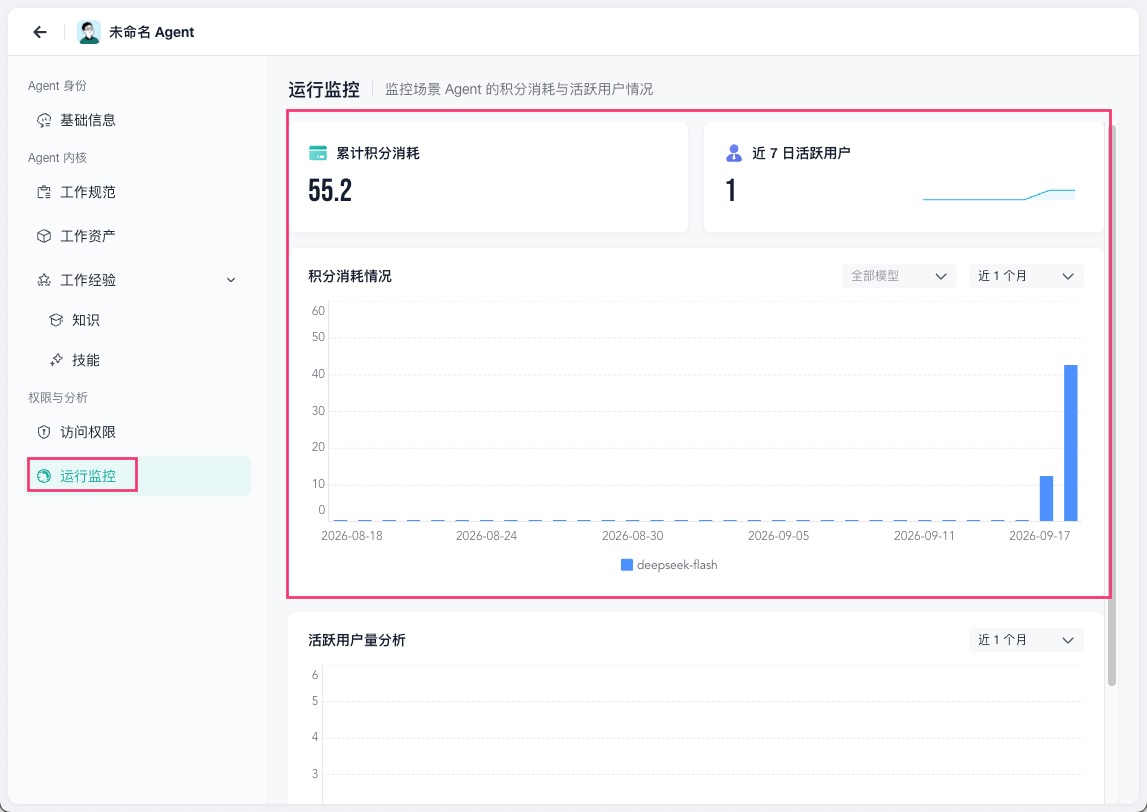The height and width of the screenshot is (812, 1147).
Task: Open 积分消耗情况 time range dropdown
Action: click(x=1026, y=276)
